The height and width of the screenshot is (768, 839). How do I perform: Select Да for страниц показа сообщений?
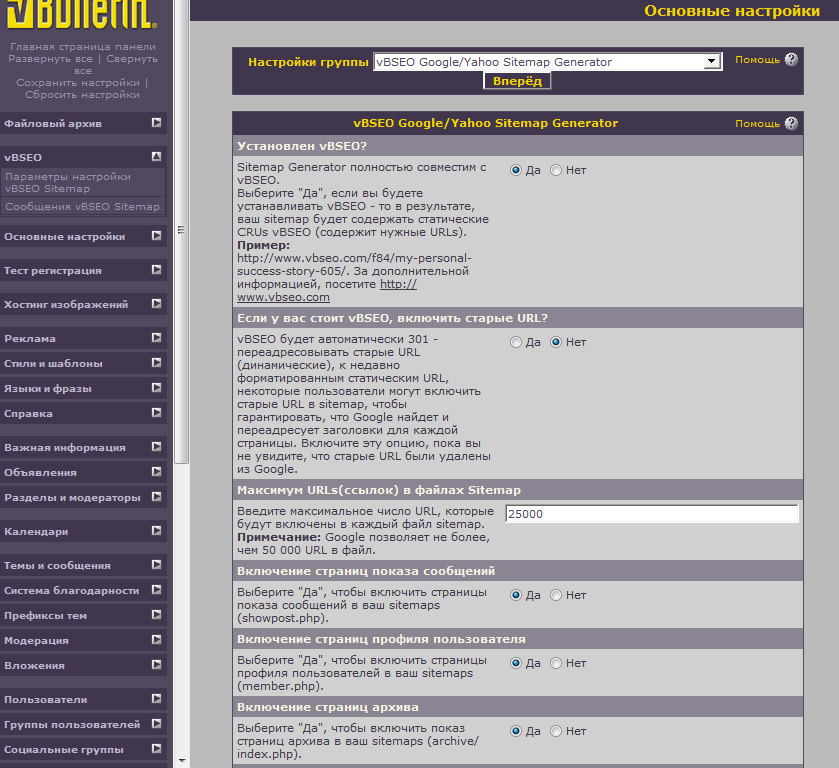516,595
